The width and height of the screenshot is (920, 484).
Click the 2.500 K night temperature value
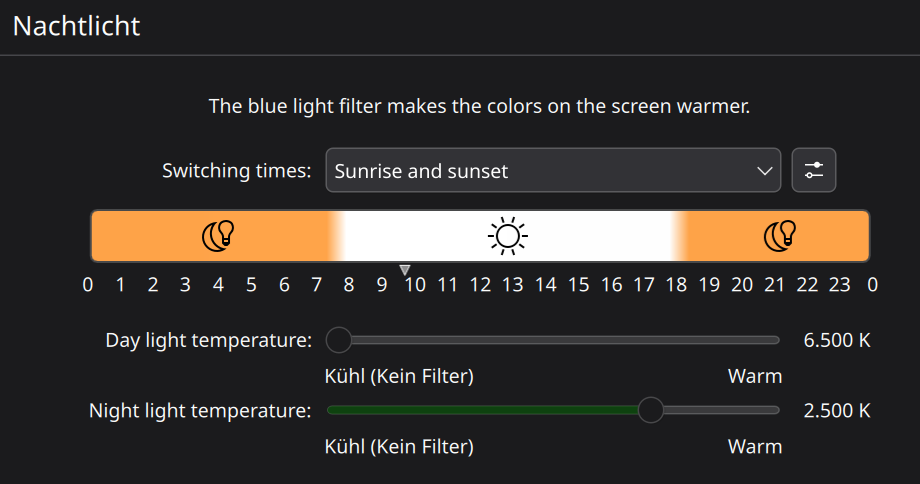[x=837, y=410]
